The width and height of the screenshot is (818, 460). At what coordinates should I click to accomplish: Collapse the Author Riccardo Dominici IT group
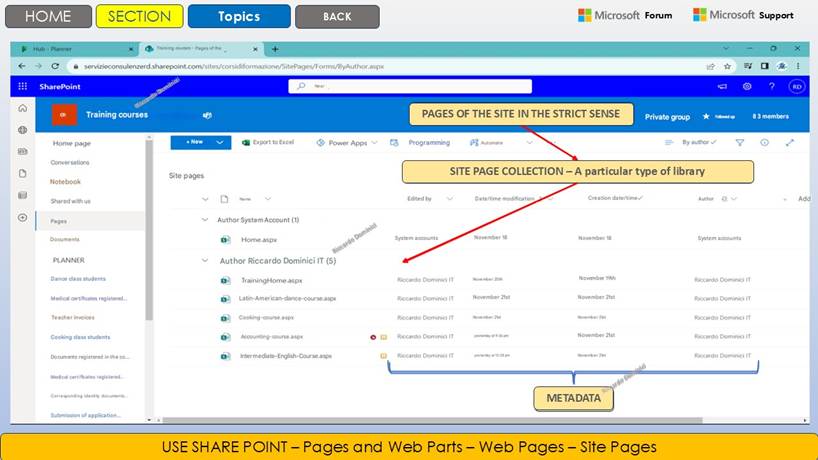coord(206,261)
